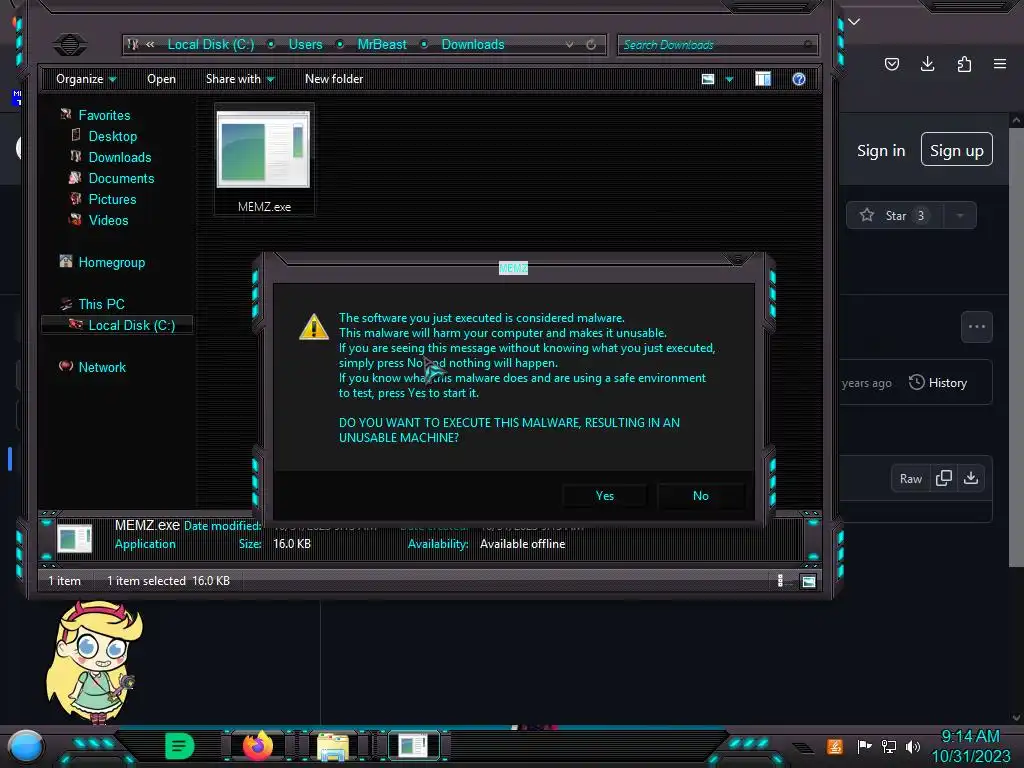
Task: Click the Sign up button in the browser
Action: [957, 150]
